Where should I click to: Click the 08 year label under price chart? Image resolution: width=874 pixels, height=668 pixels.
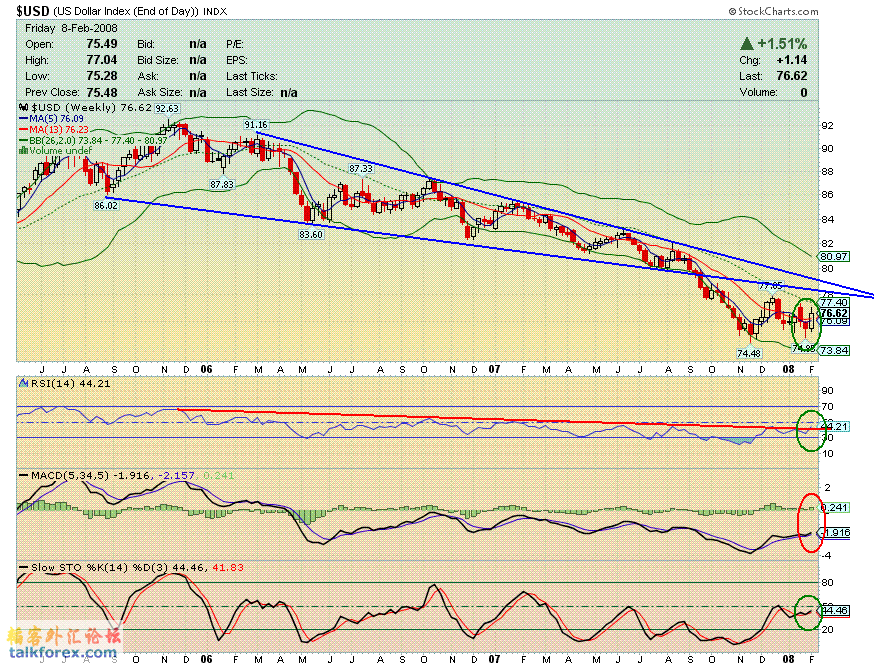click(788, 369)
